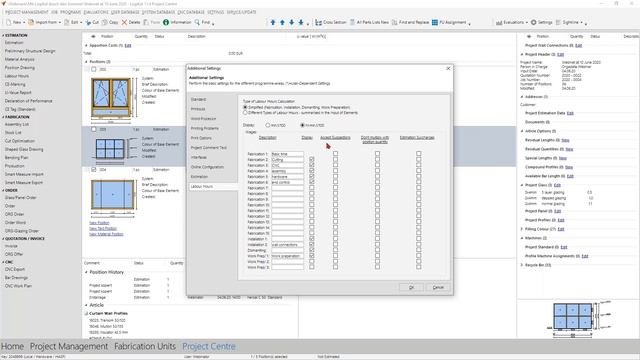Open the Edit dropdown arrow in toolbar
This screenshot has height=360, width=640.
(81, 23)
